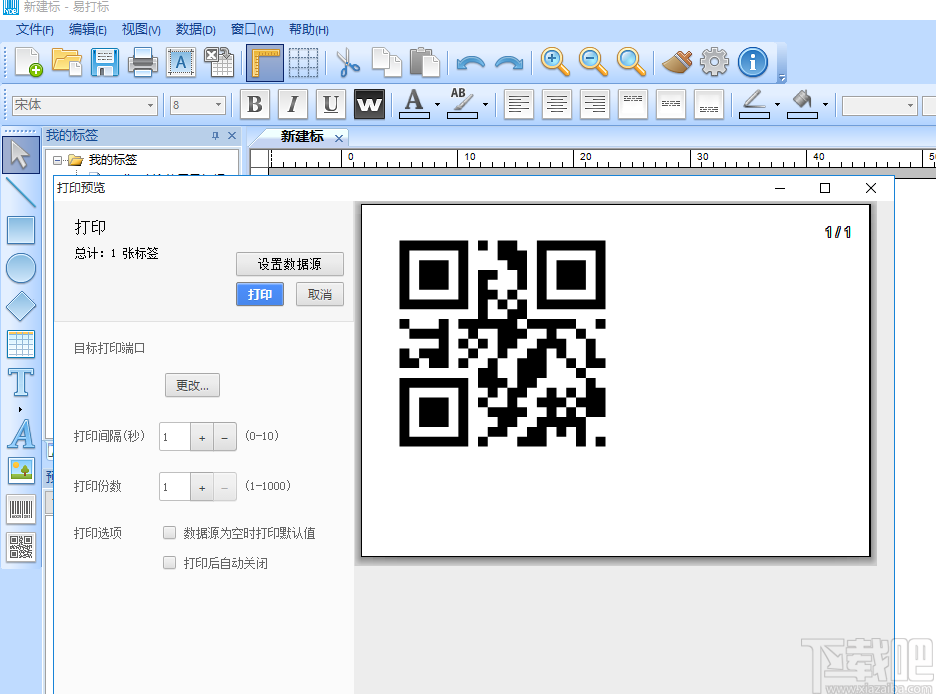Click the 设置数据源 button
The height and width of the screenshot is (694, 936).
pos(290,264)
